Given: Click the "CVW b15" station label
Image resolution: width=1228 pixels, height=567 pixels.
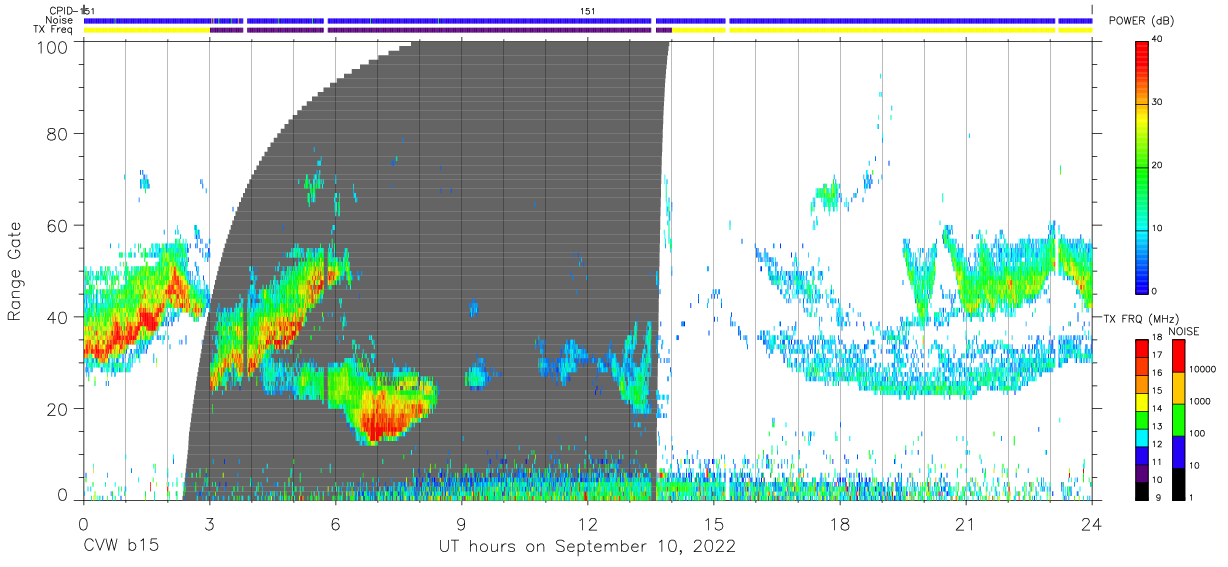Looking at the screenshot, I should click(120, 547).
